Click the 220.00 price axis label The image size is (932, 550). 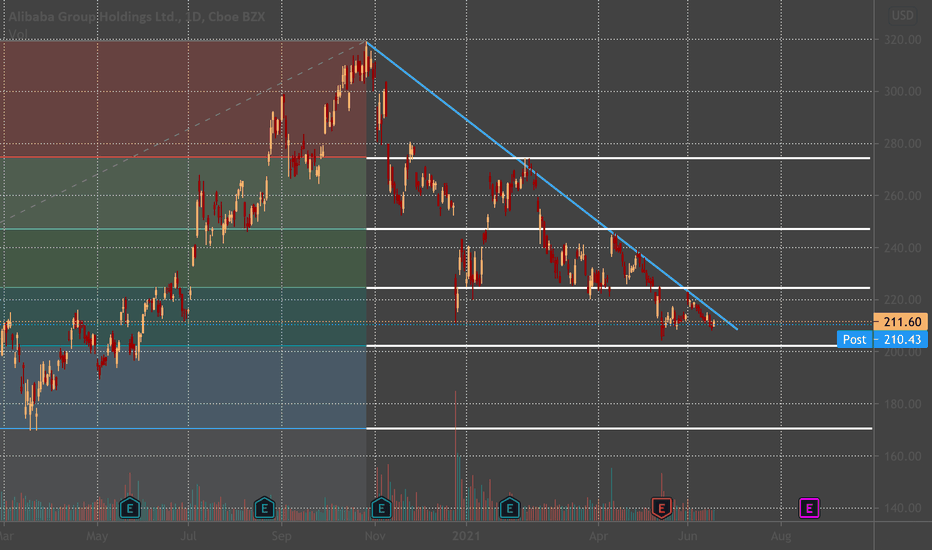coord(902,300)
